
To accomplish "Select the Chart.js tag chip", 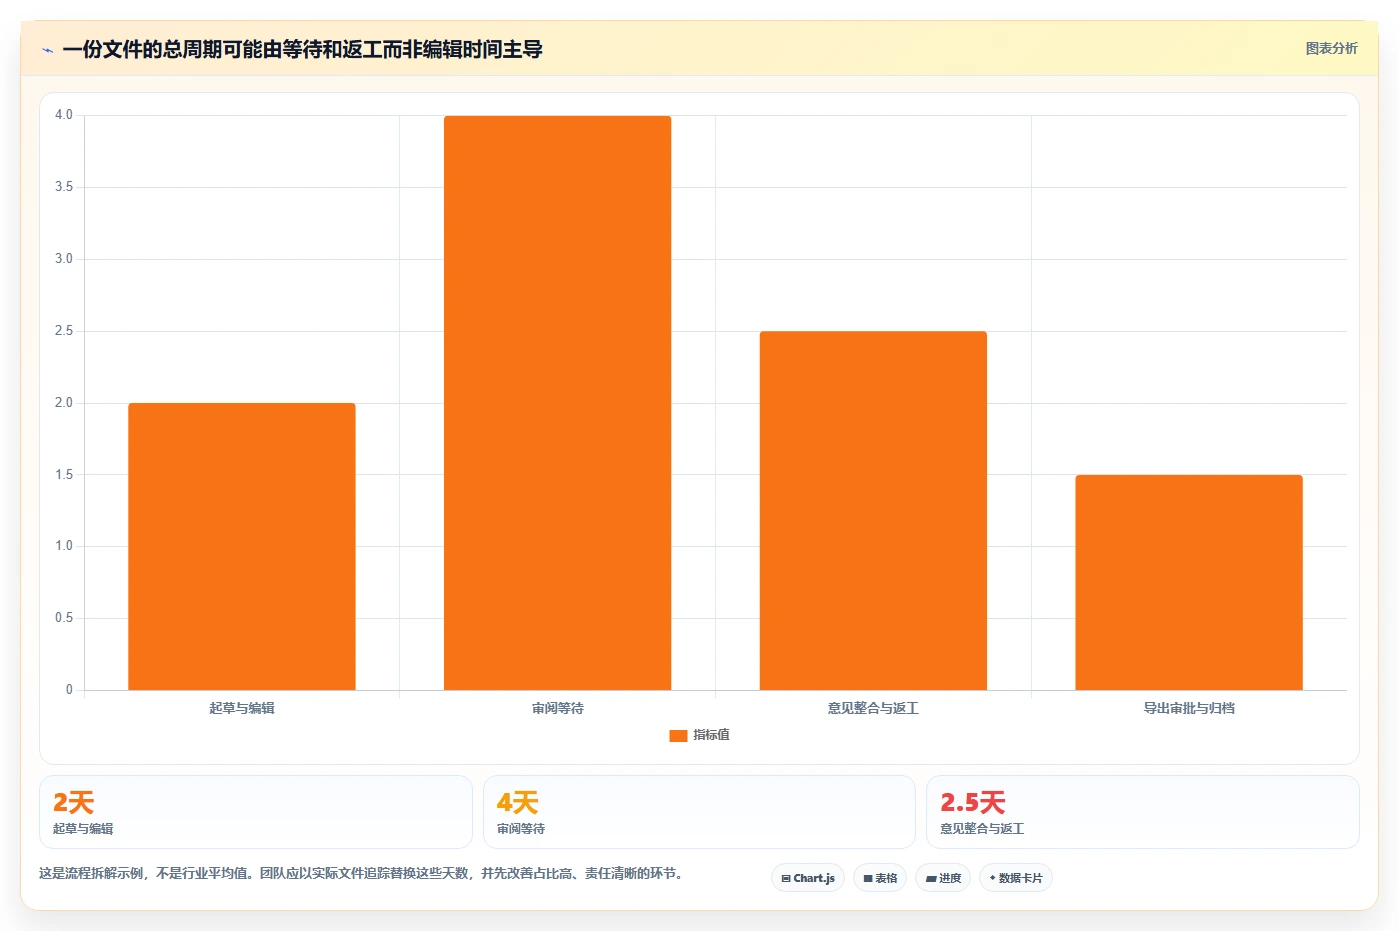I will [808, 878].
